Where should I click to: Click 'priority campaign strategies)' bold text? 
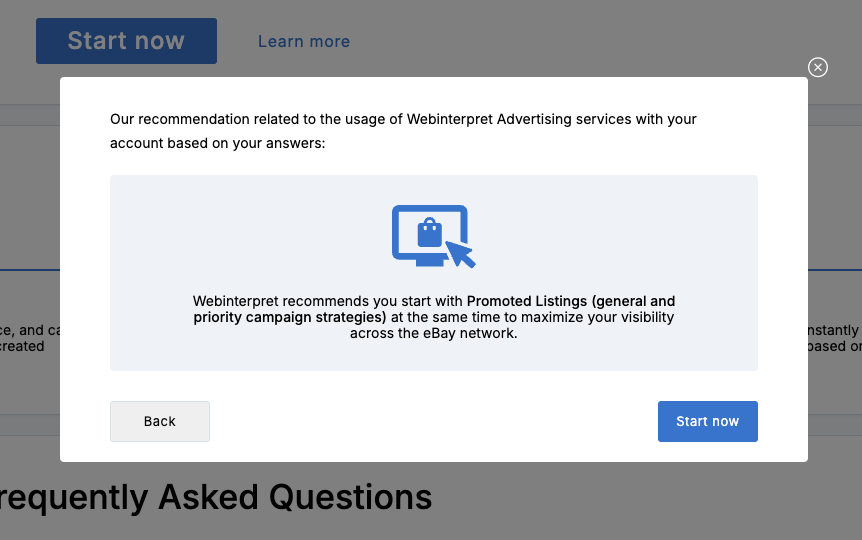[x=290, y=317]
